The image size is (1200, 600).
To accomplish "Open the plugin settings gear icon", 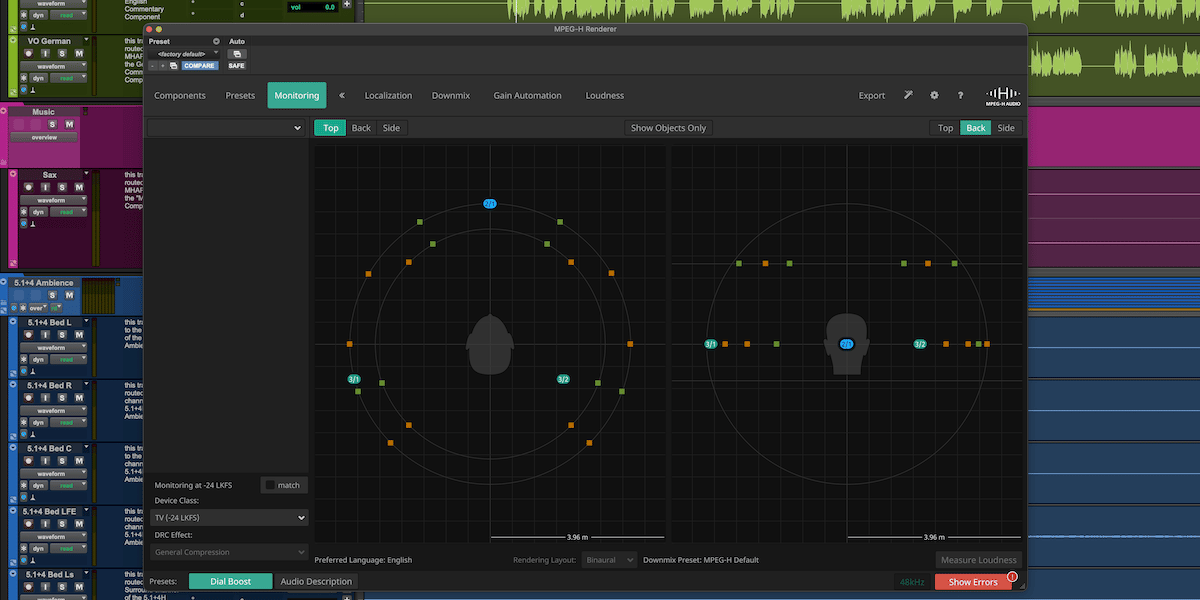I will (x=934, y=96).
